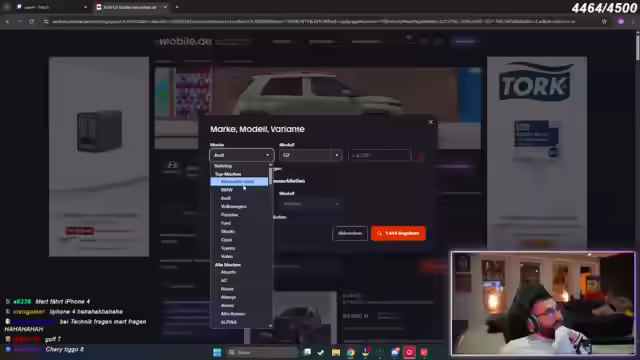Open a new browser tab with plus
Image resolution: width=640 pixels, height=360 pixels.
(x=177, y=7)
